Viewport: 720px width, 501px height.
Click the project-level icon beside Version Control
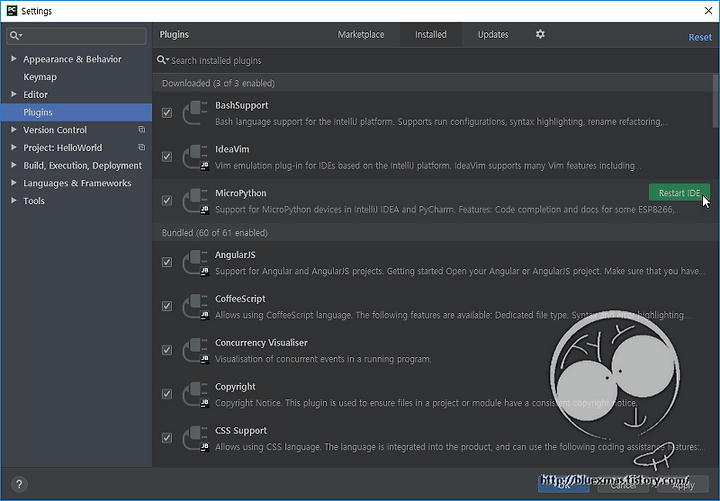point(142,129)
